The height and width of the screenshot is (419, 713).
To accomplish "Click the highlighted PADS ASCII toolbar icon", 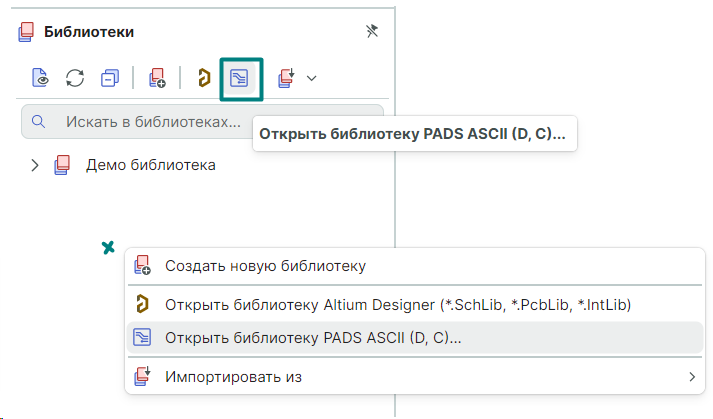I will pyautogui.click(x=240, y=78).
